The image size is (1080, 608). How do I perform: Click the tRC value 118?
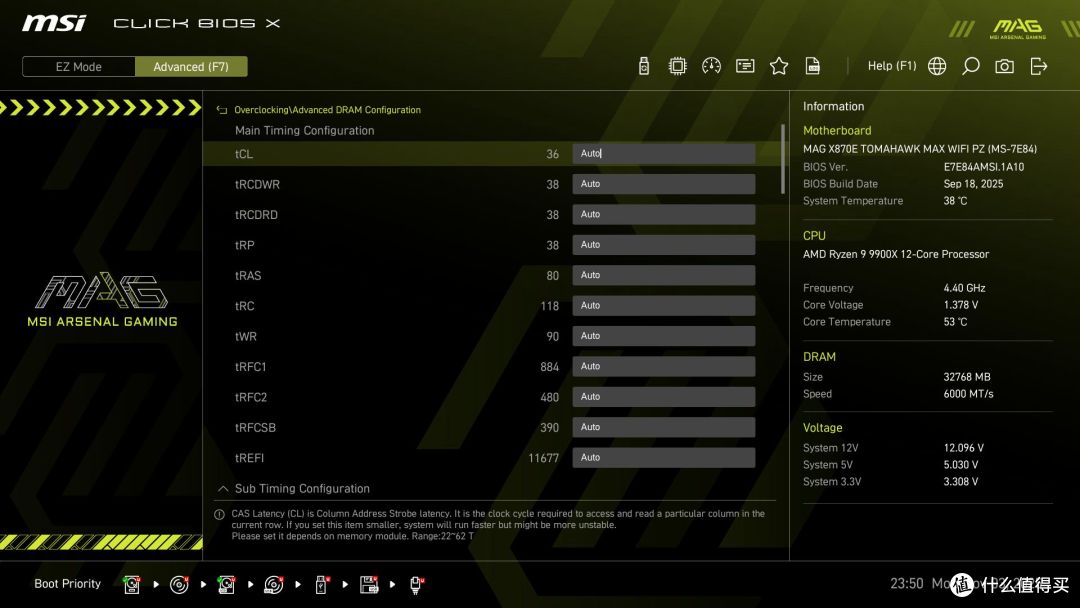550,306
